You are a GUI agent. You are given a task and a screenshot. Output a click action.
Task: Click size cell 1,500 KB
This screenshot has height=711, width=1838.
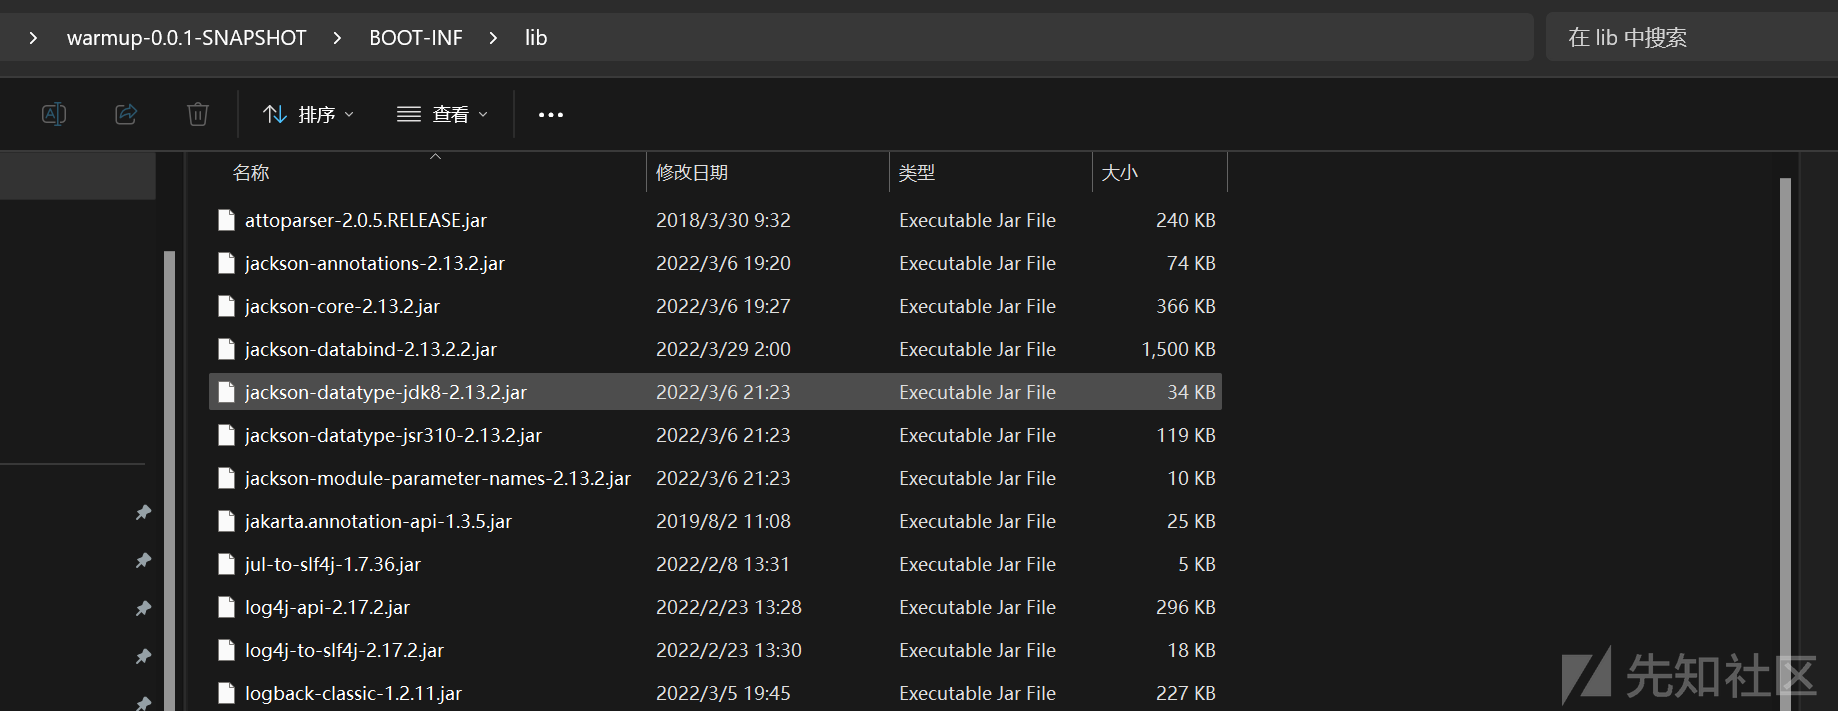1178,349
